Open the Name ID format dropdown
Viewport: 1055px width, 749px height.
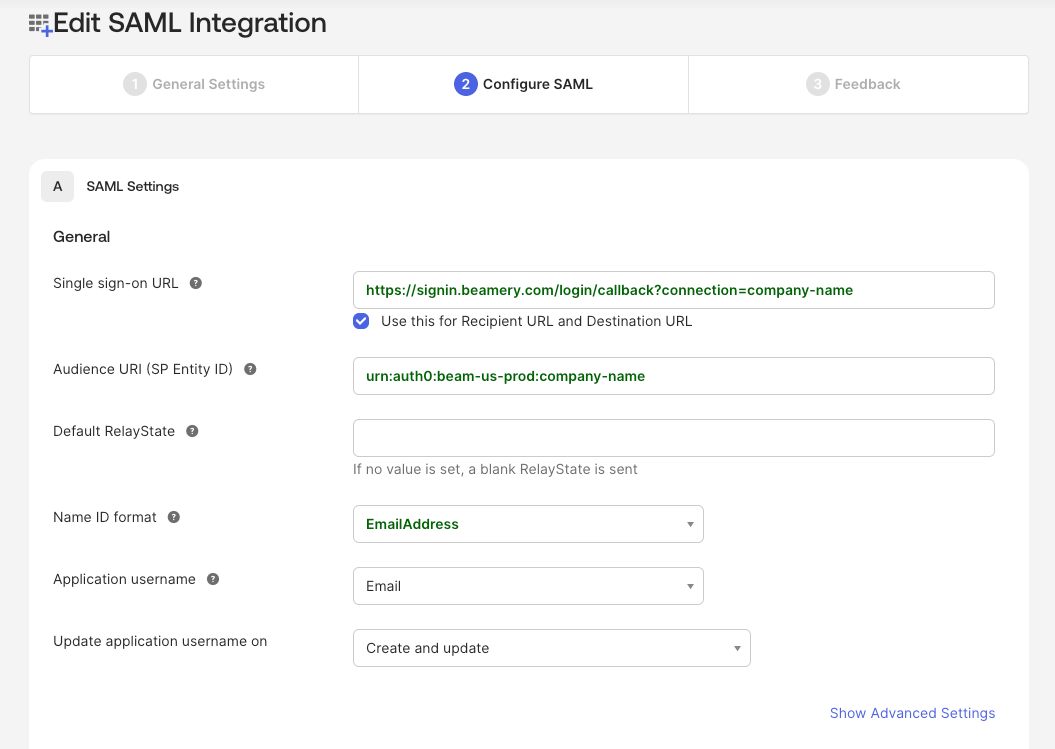528,524
